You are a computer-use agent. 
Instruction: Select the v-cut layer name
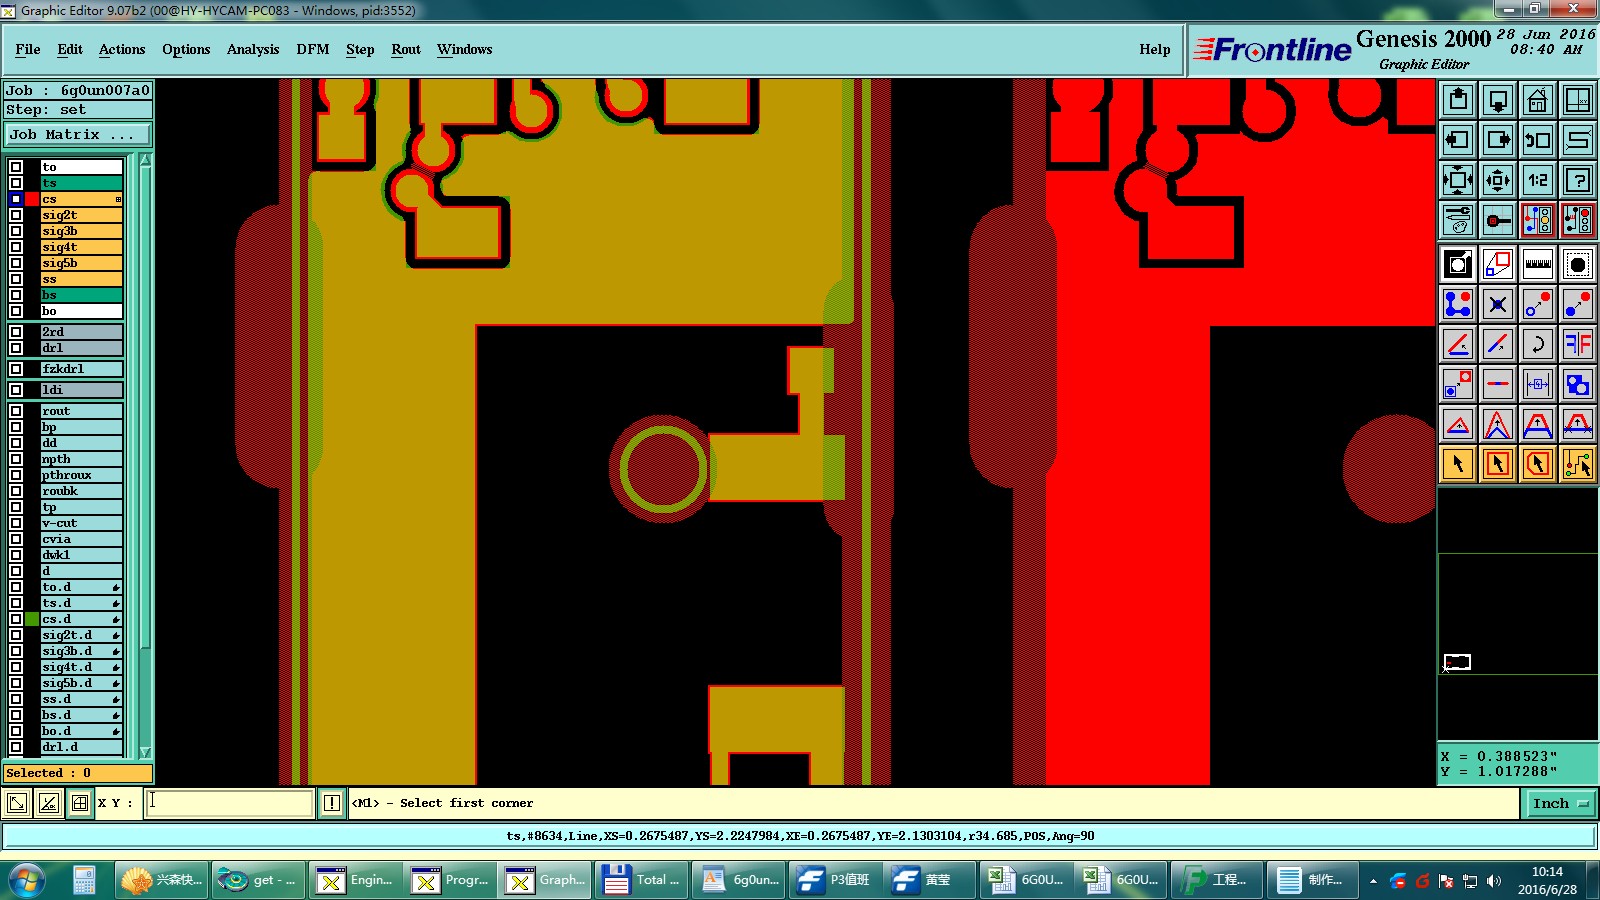[x=81, y=523]
